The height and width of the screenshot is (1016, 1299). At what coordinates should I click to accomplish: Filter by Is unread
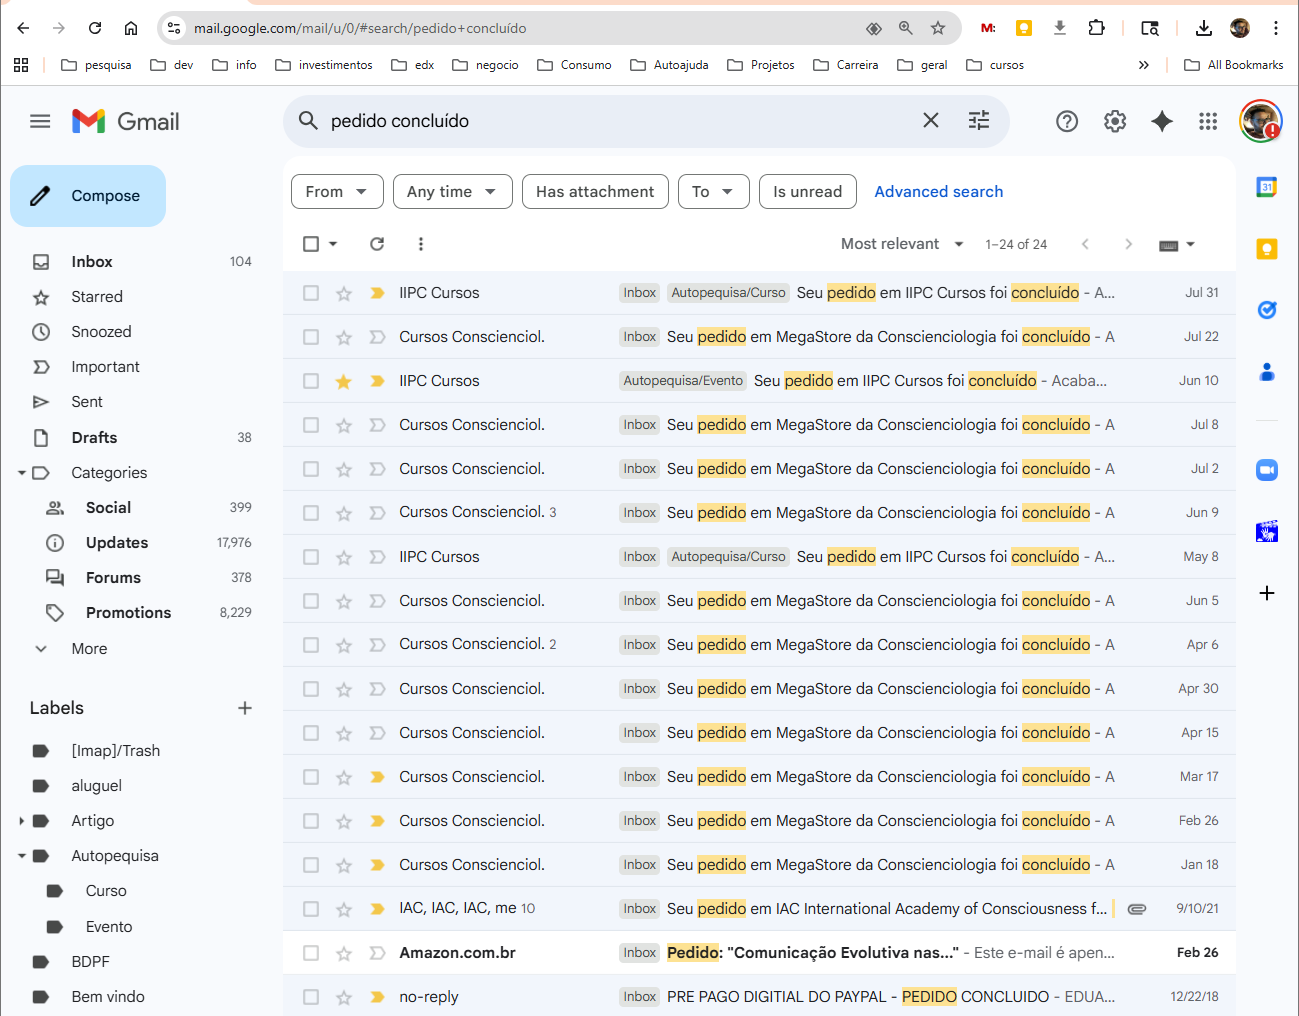pyautogui.click(x=807, y=192)
